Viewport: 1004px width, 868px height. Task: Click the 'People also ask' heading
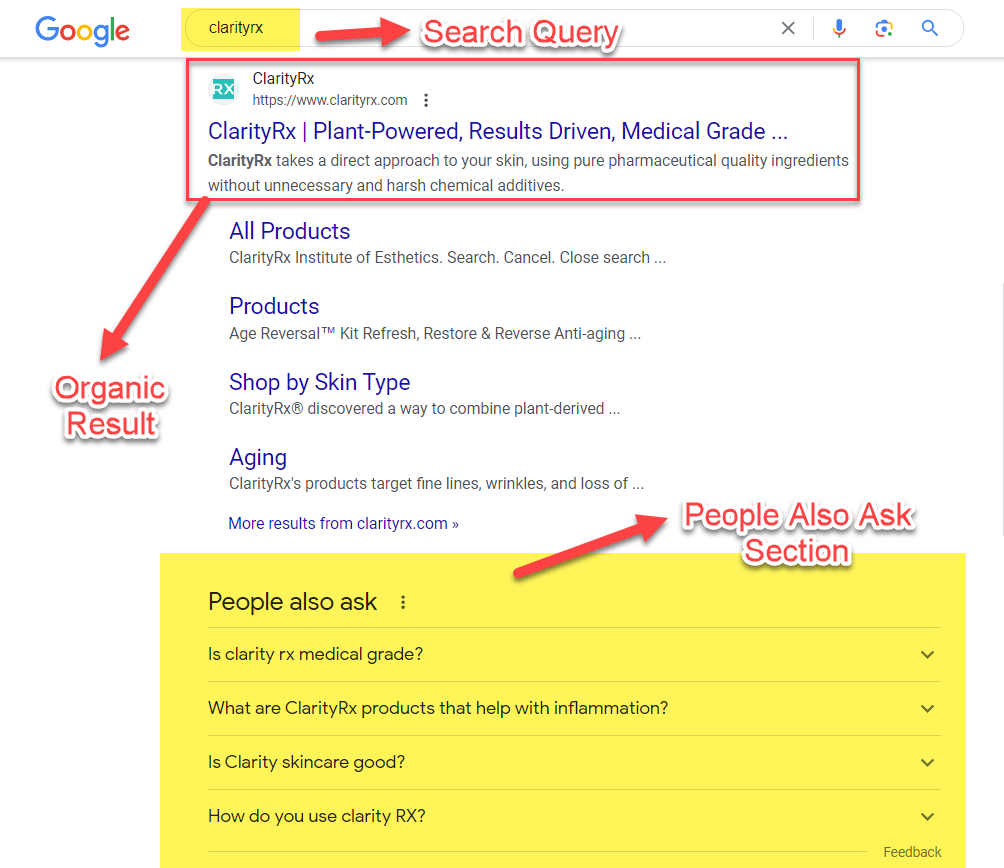(293, 602)
